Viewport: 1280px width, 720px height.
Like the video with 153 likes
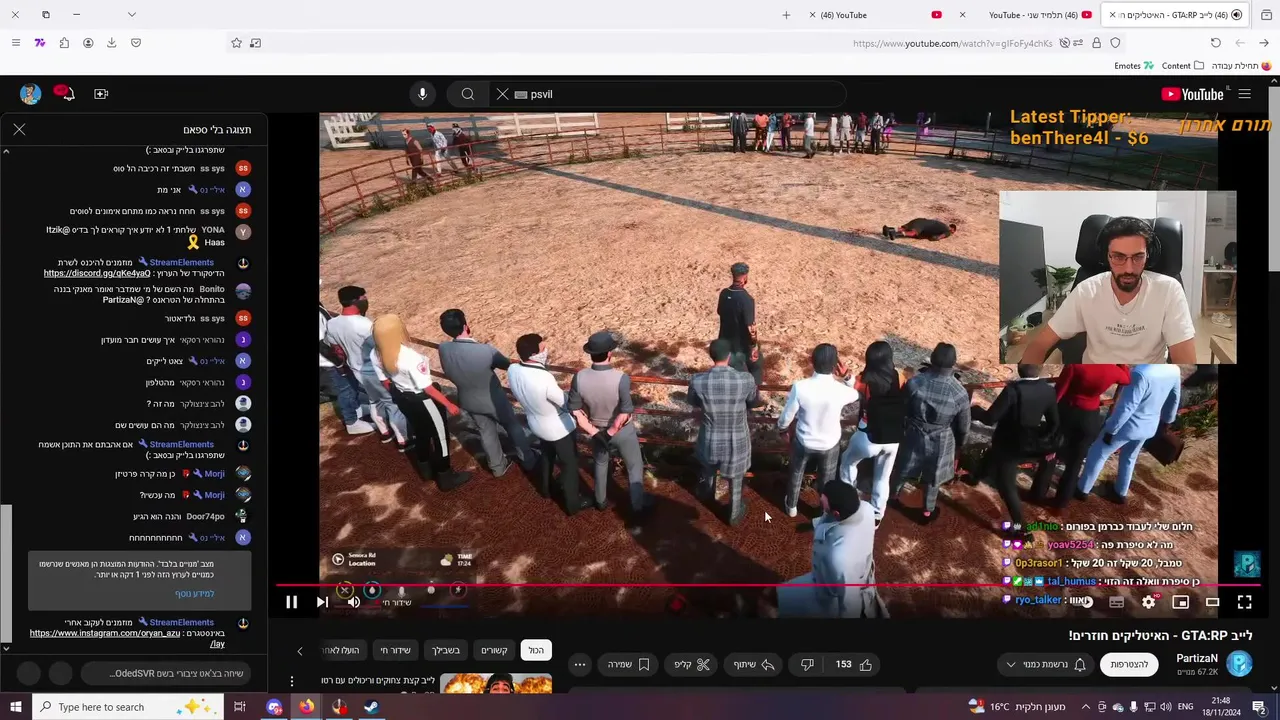point(853,664)
